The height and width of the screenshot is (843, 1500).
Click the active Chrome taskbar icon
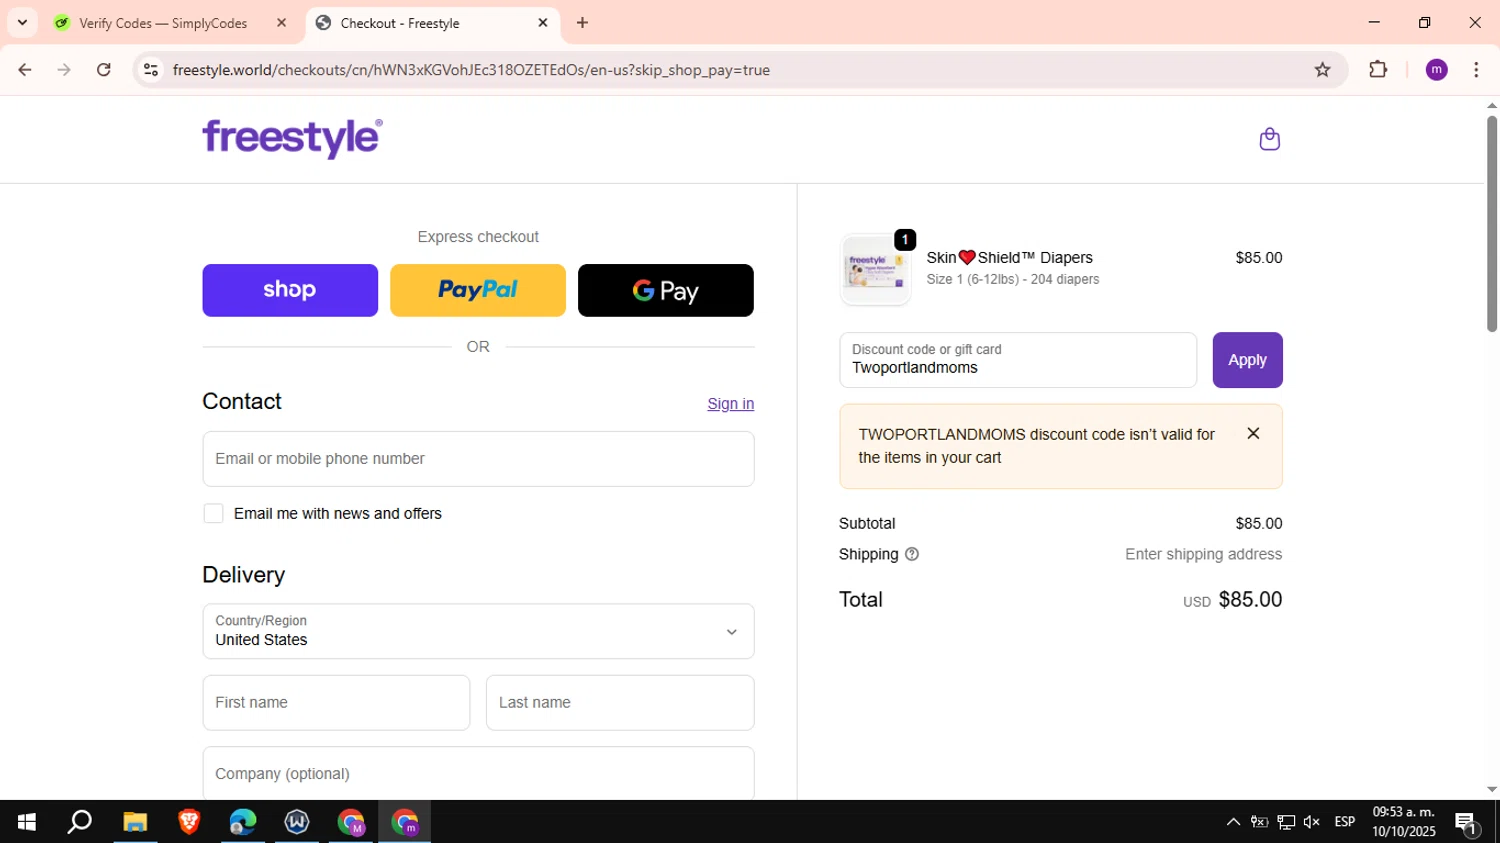pos(405,822)
